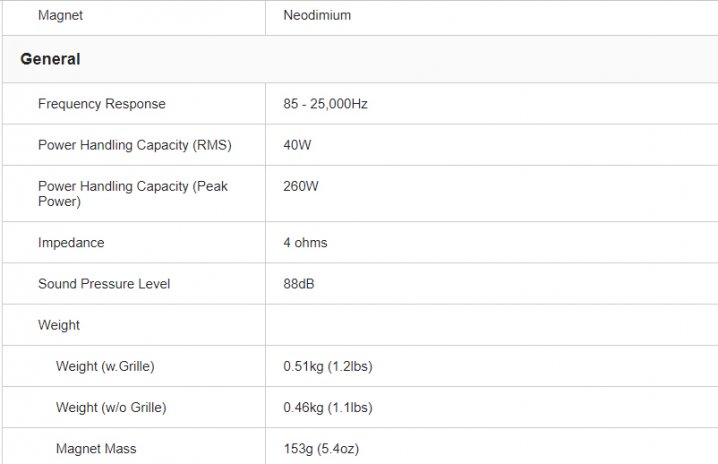Click the 4 ohms value

pyautogui.click(x=305, y=243)
